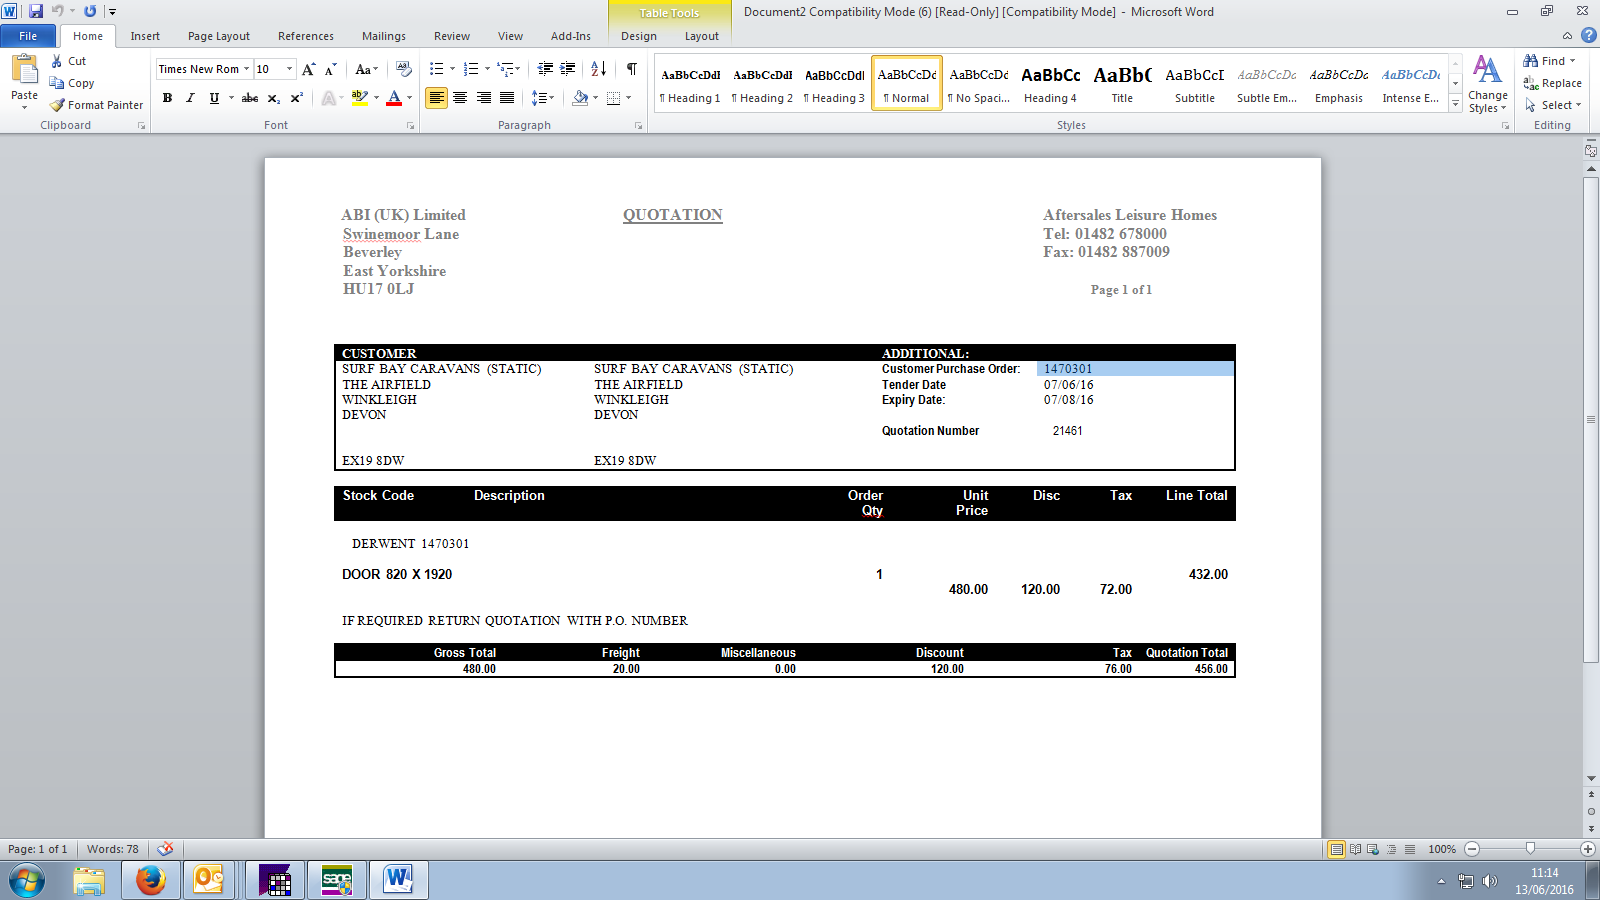Toggle italic formatting

[190, 98]
